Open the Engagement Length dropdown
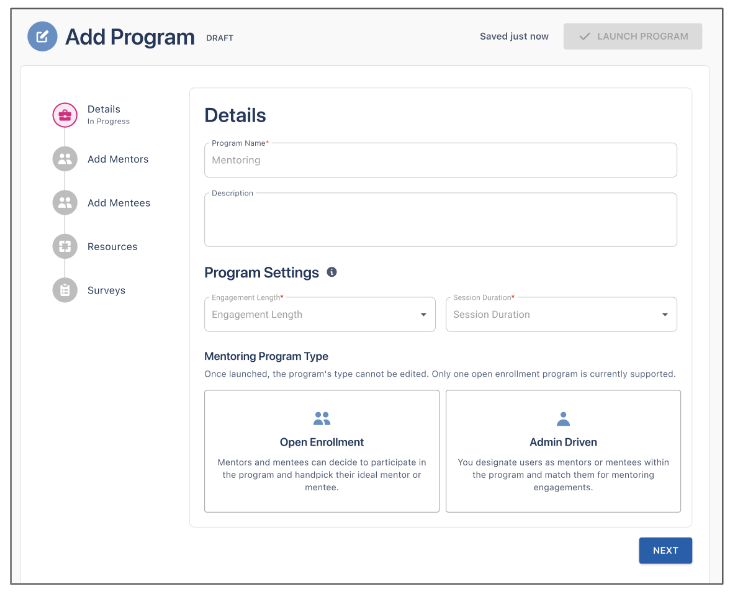 pyautogui.click(x=320, y=315)
